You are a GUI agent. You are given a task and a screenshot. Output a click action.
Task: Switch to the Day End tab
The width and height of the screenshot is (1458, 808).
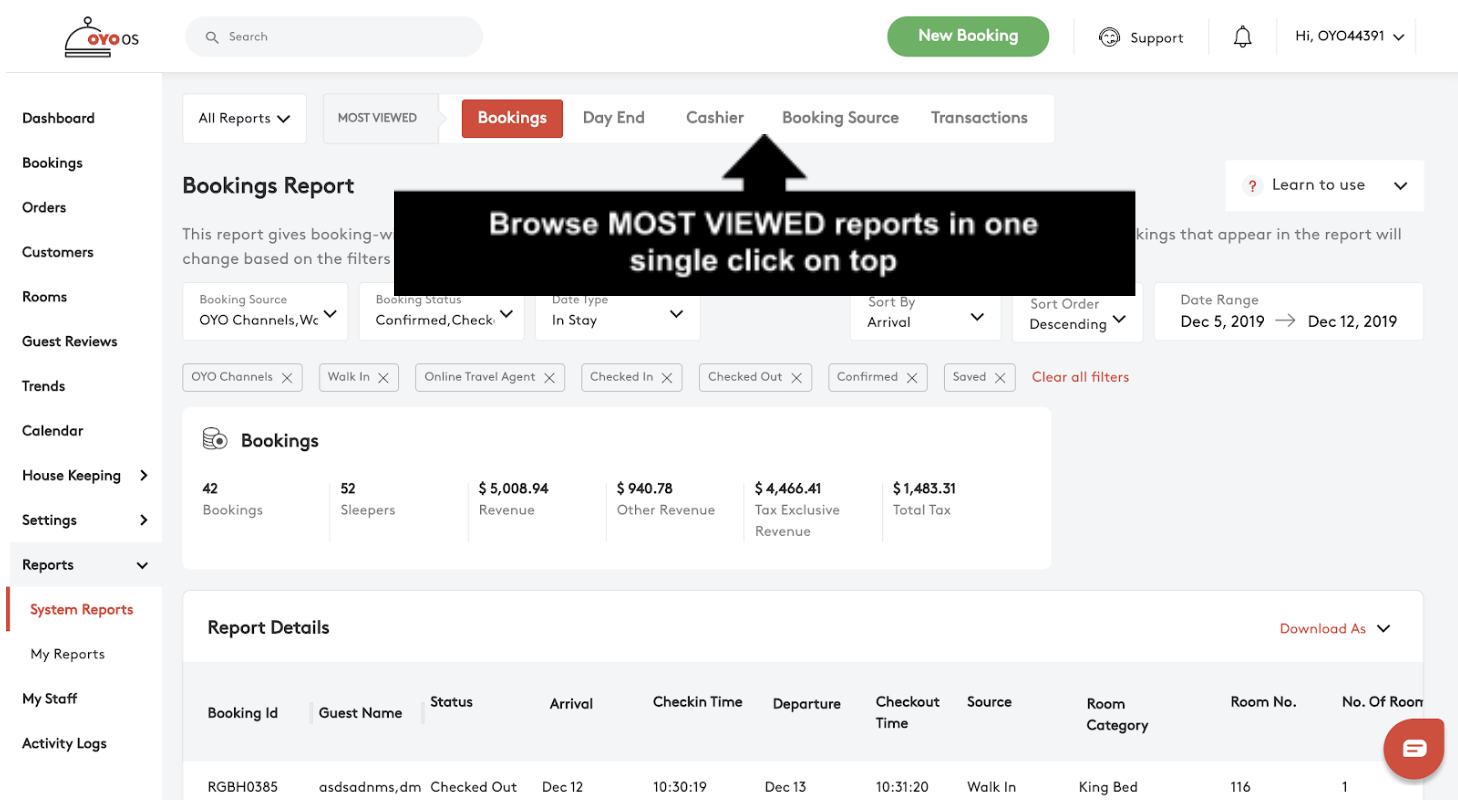tap(614, 118)
